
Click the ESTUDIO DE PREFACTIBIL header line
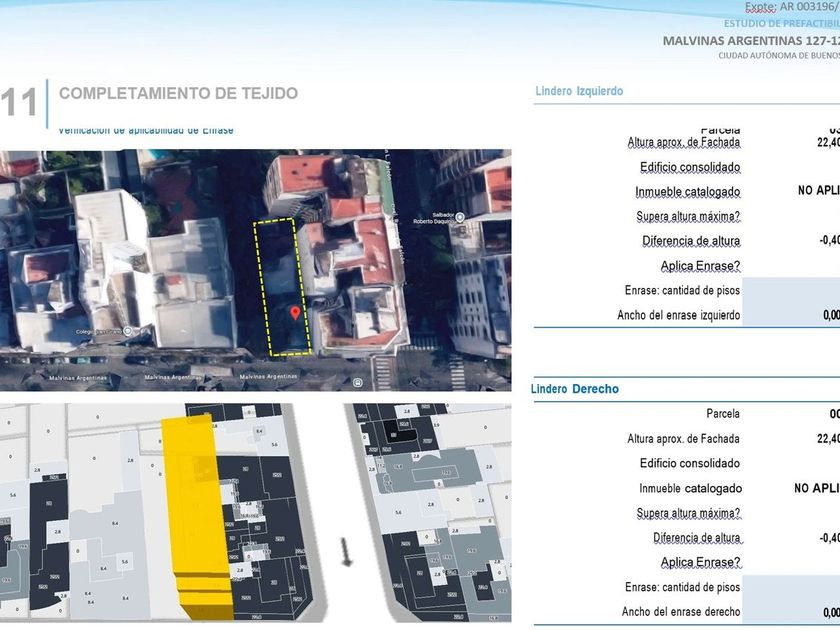tap(782, 24)
